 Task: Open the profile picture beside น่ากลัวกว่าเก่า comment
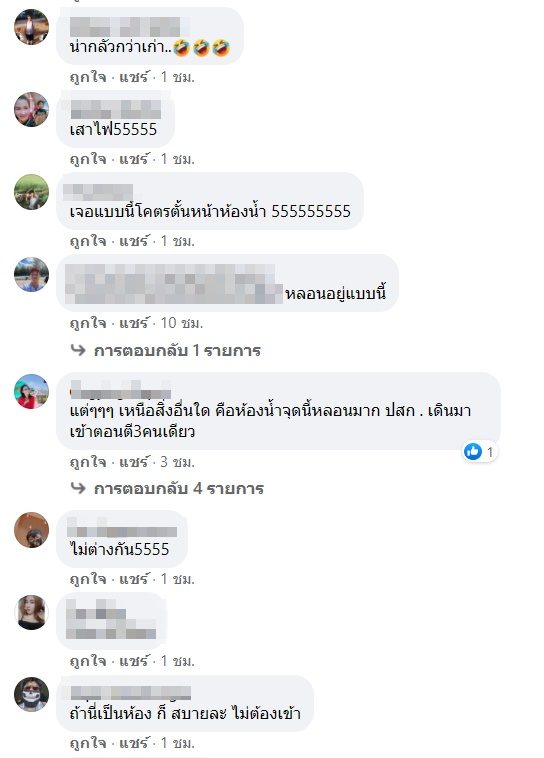tap(31, 27)
